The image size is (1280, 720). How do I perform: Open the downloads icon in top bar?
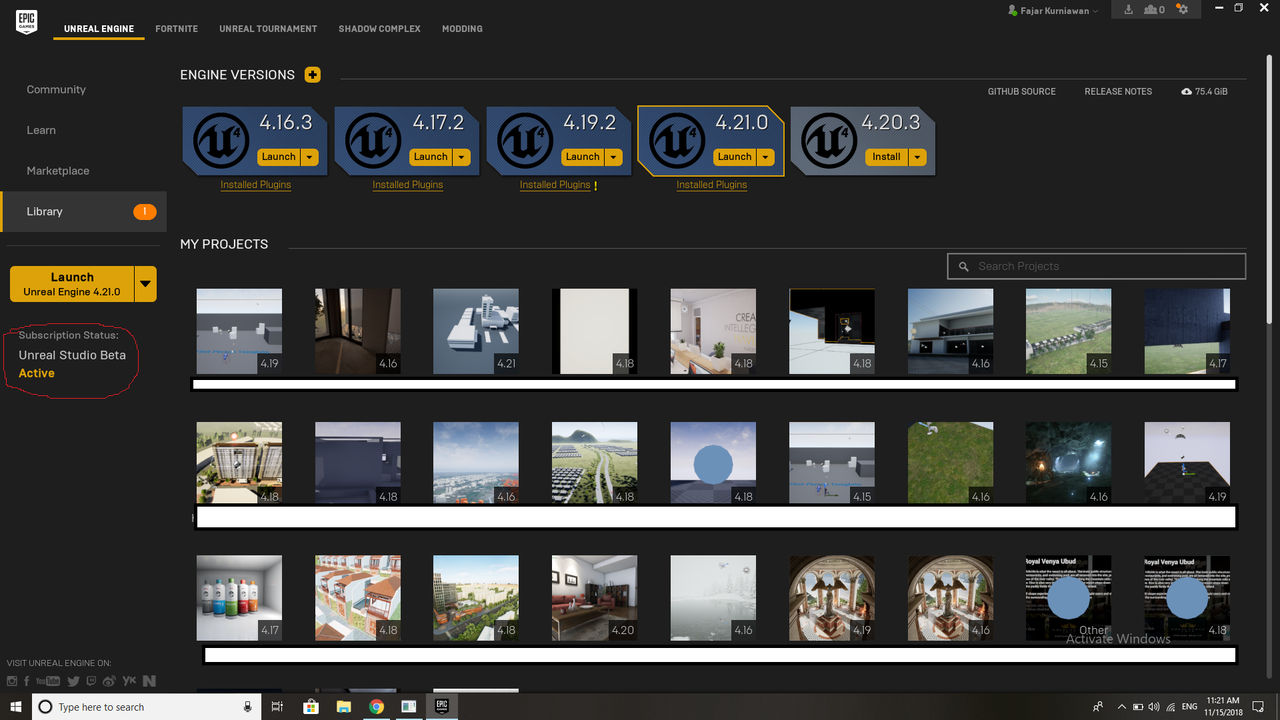click(x=1129, y=10)
